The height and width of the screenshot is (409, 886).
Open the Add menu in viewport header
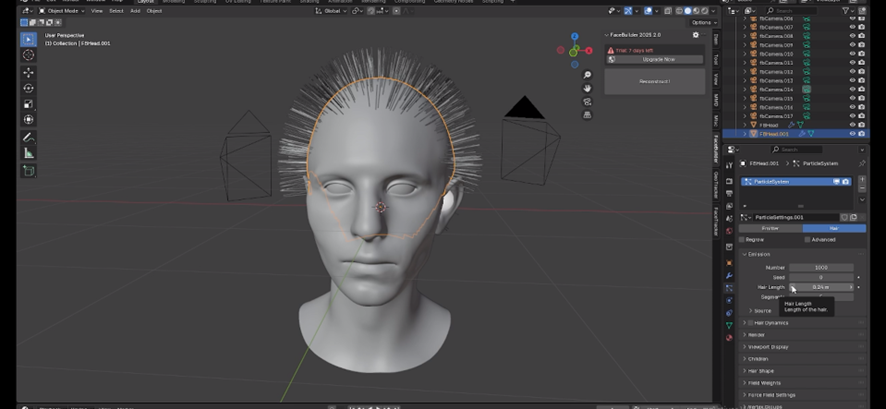[x=135, y=10]
